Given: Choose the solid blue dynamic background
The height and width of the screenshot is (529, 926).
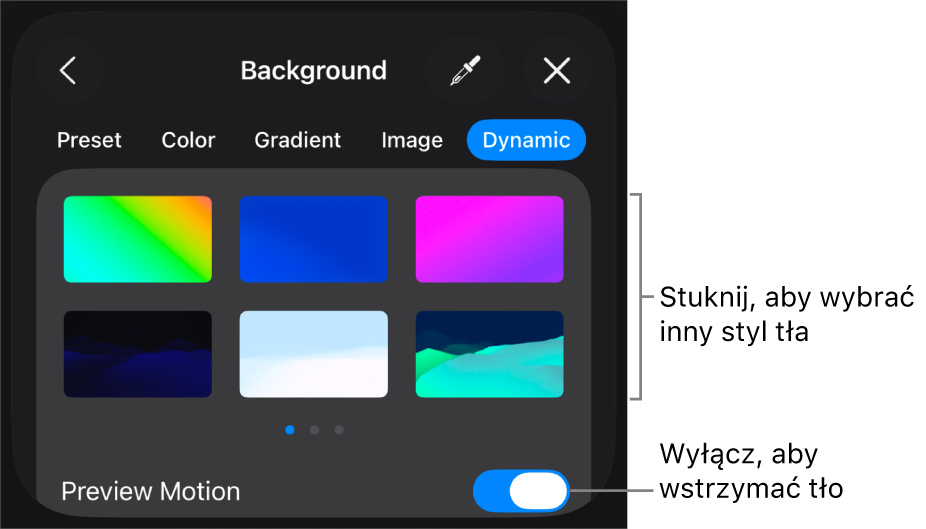Looking at the screenshot, I should 314,239.
